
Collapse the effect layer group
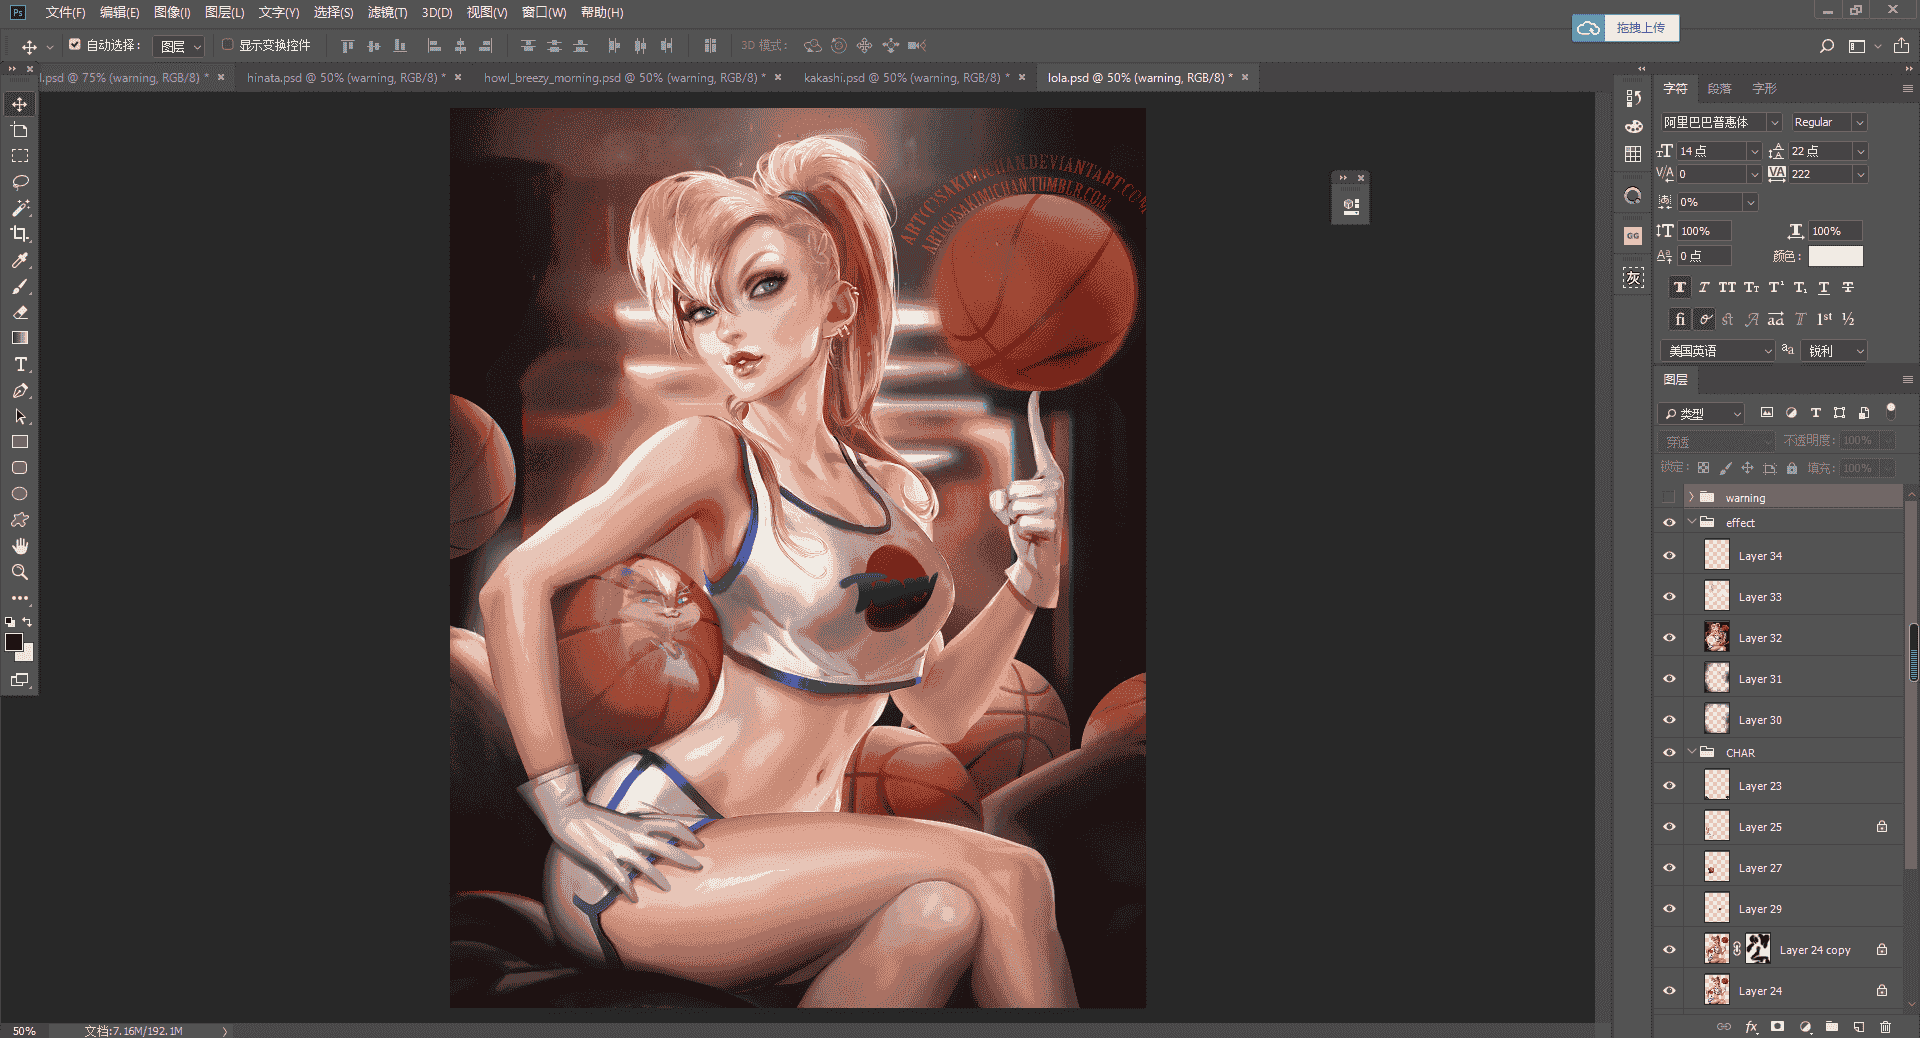point(1692,522)
